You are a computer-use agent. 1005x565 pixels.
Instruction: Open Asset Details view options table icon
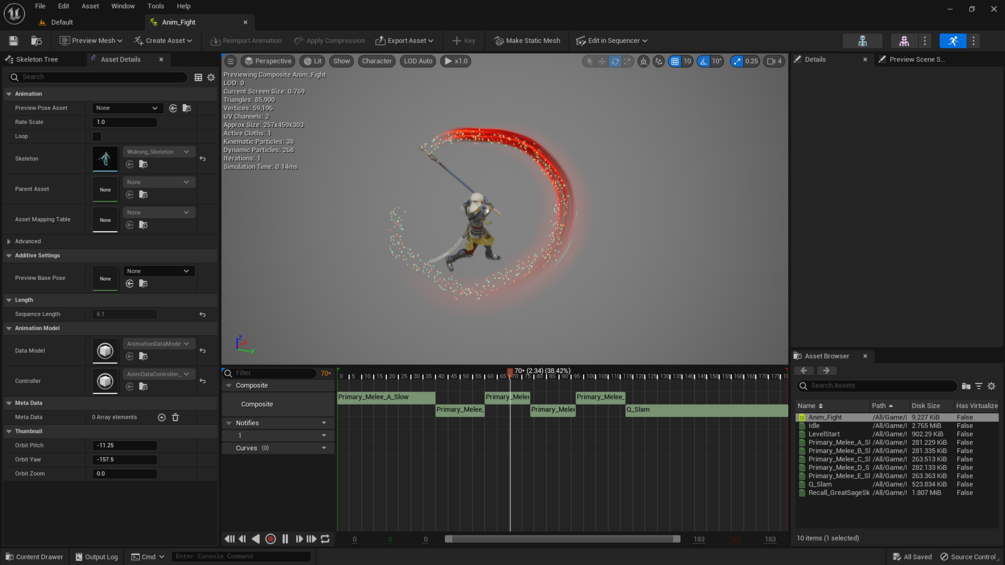click(x=198, y=77)
